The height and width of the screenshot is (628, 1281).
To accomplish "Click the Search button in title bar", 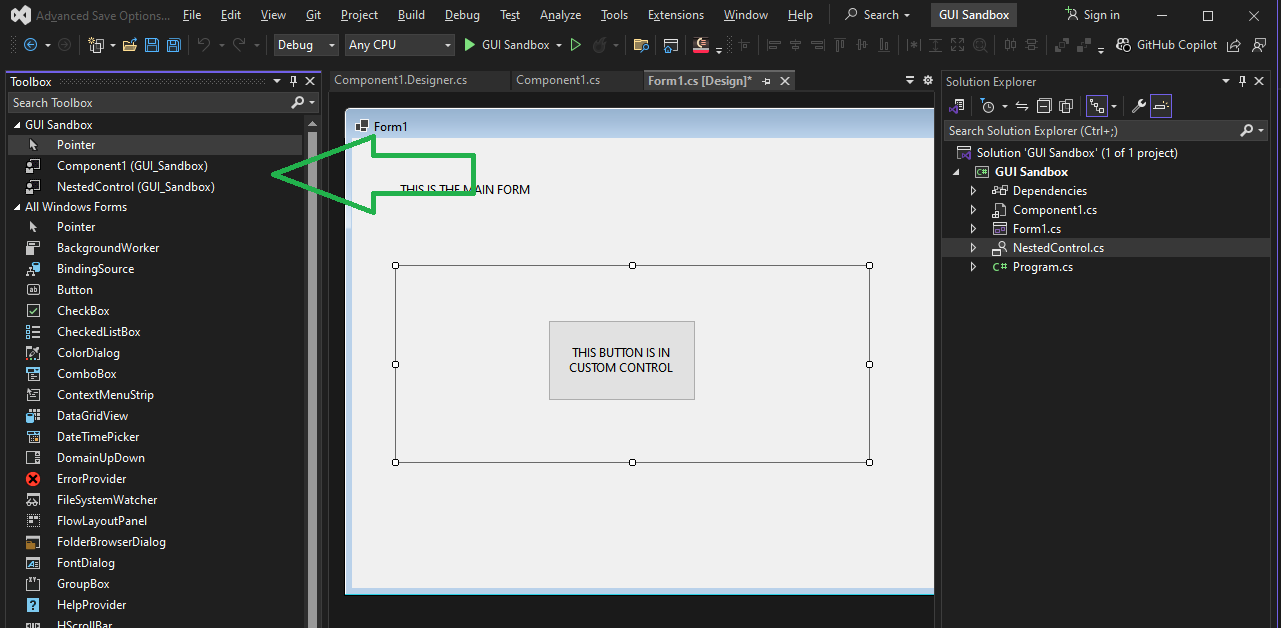I will point(878,15).
